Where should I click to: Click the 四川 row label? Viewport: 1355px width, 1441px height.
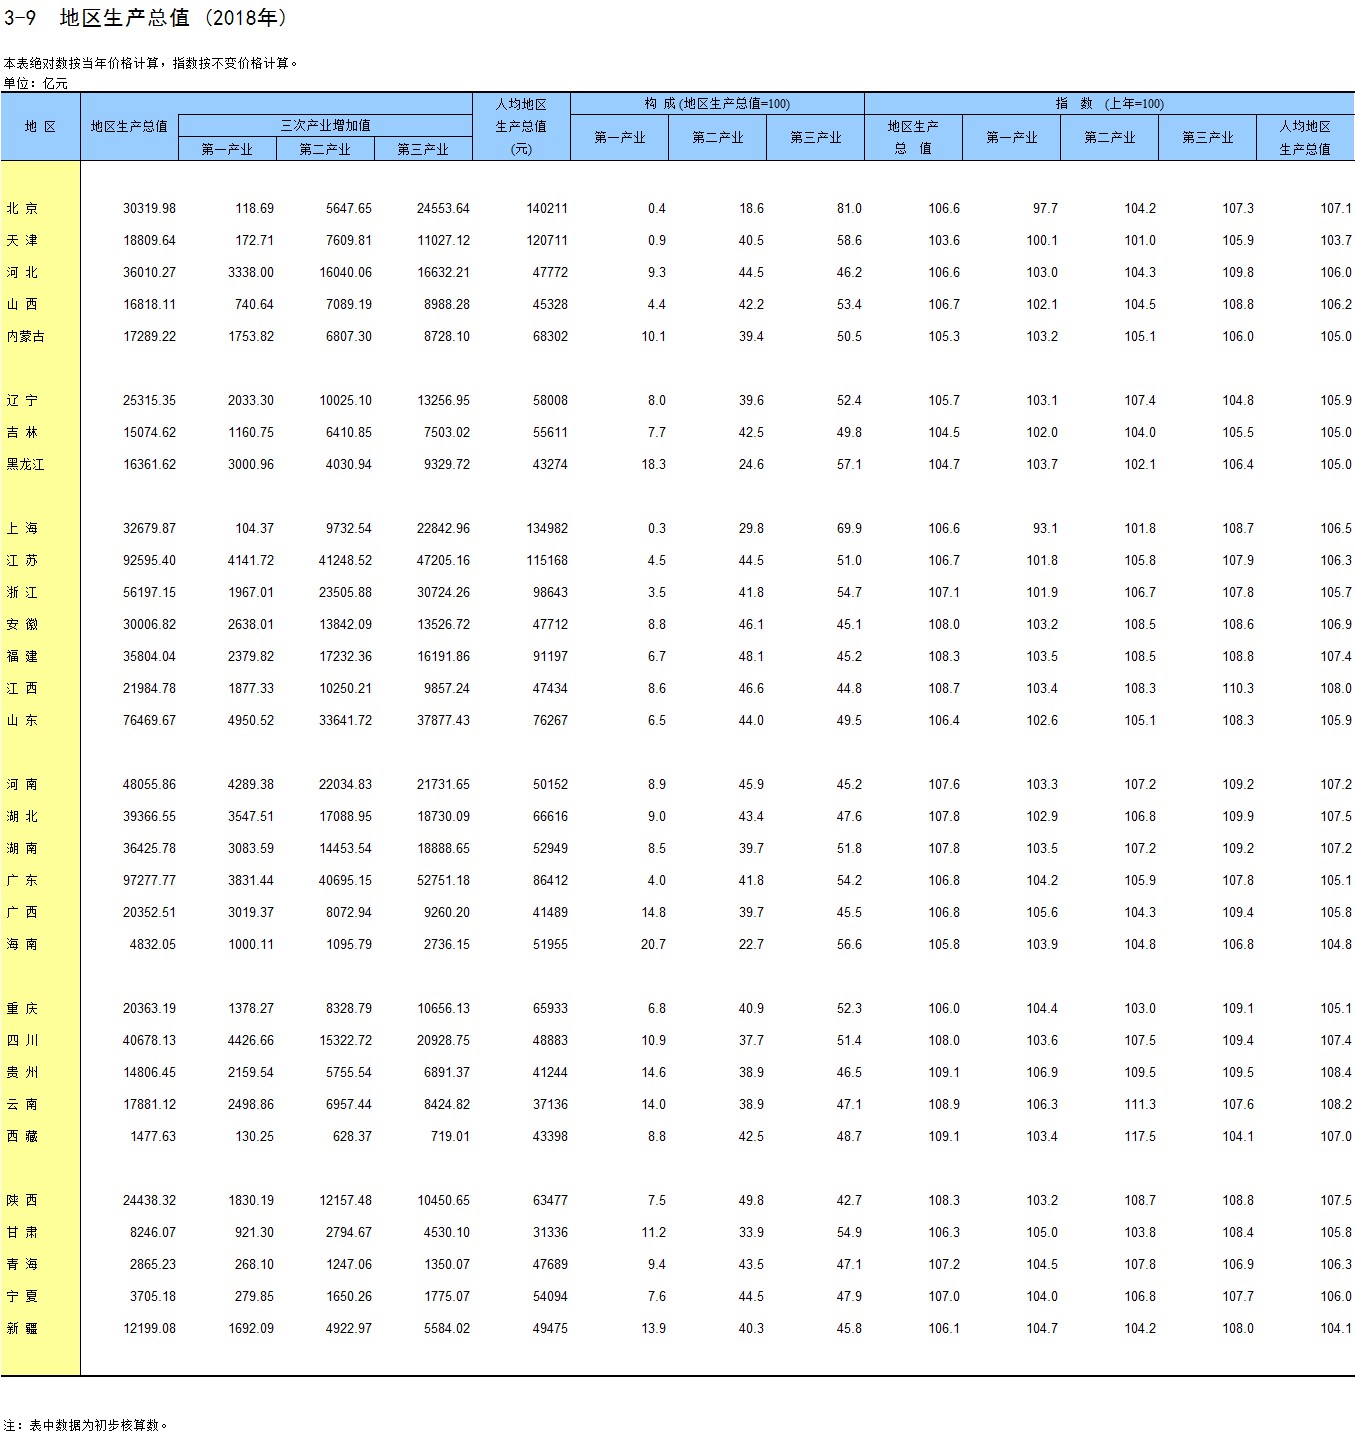point(22,1040)
